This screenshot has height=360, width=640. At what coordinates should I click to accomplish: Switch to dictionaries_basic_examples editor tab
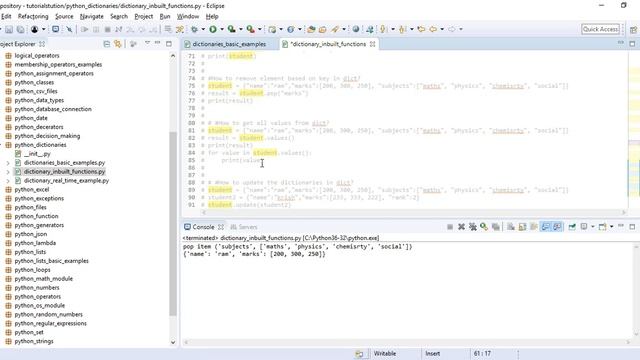coord(229,44)
